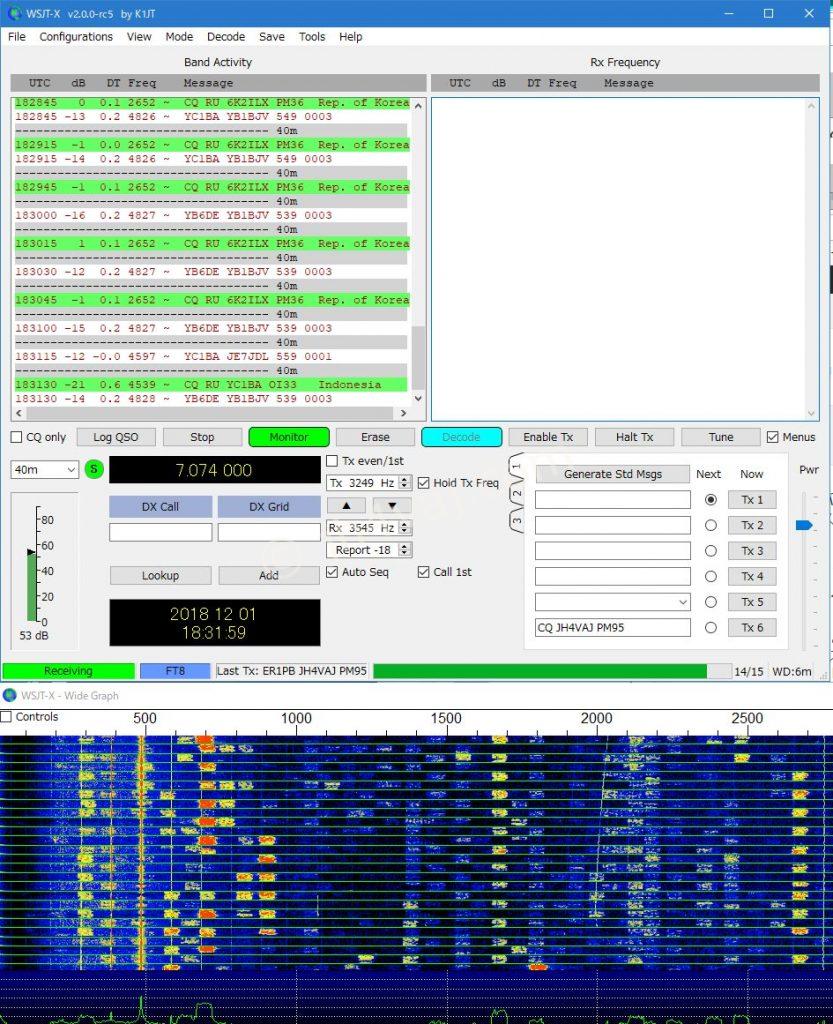
Task: Select the Next radio for Tx 6
Action: (711, 628)
